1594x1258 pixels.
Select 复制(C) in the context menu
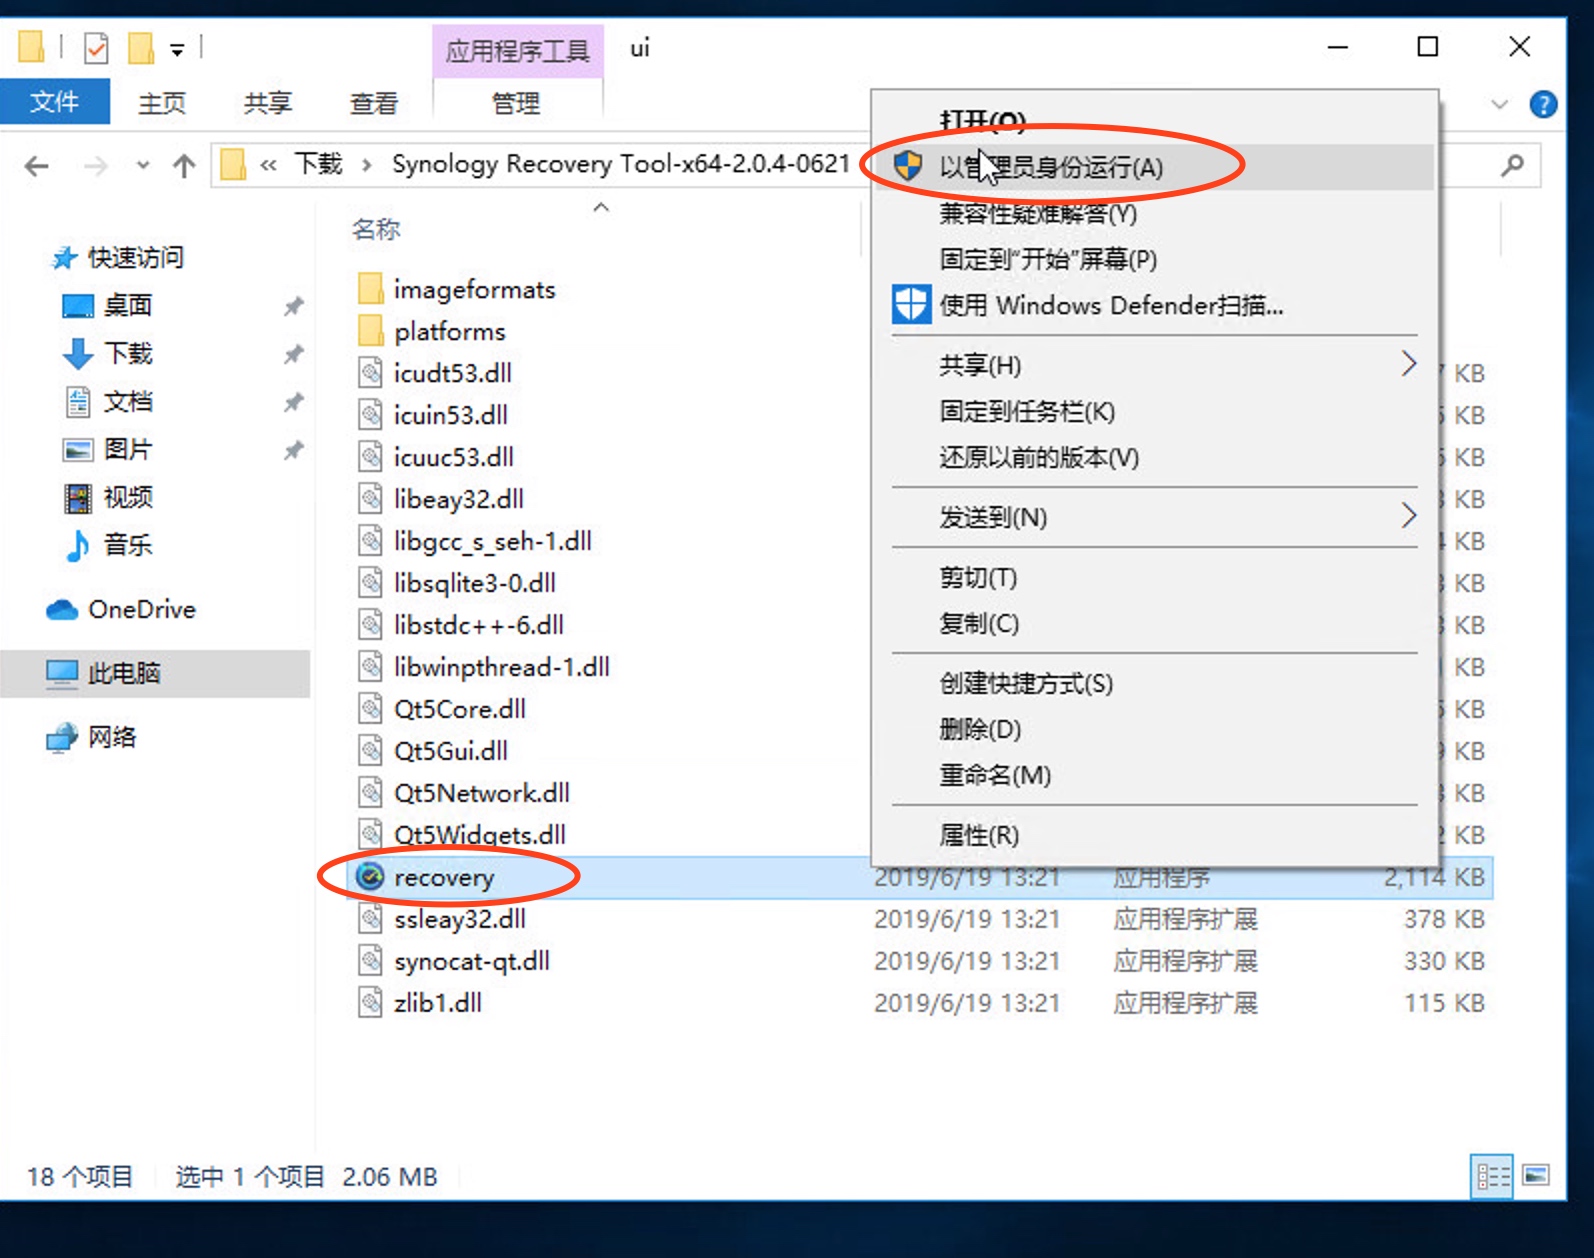pos(1154,623)
